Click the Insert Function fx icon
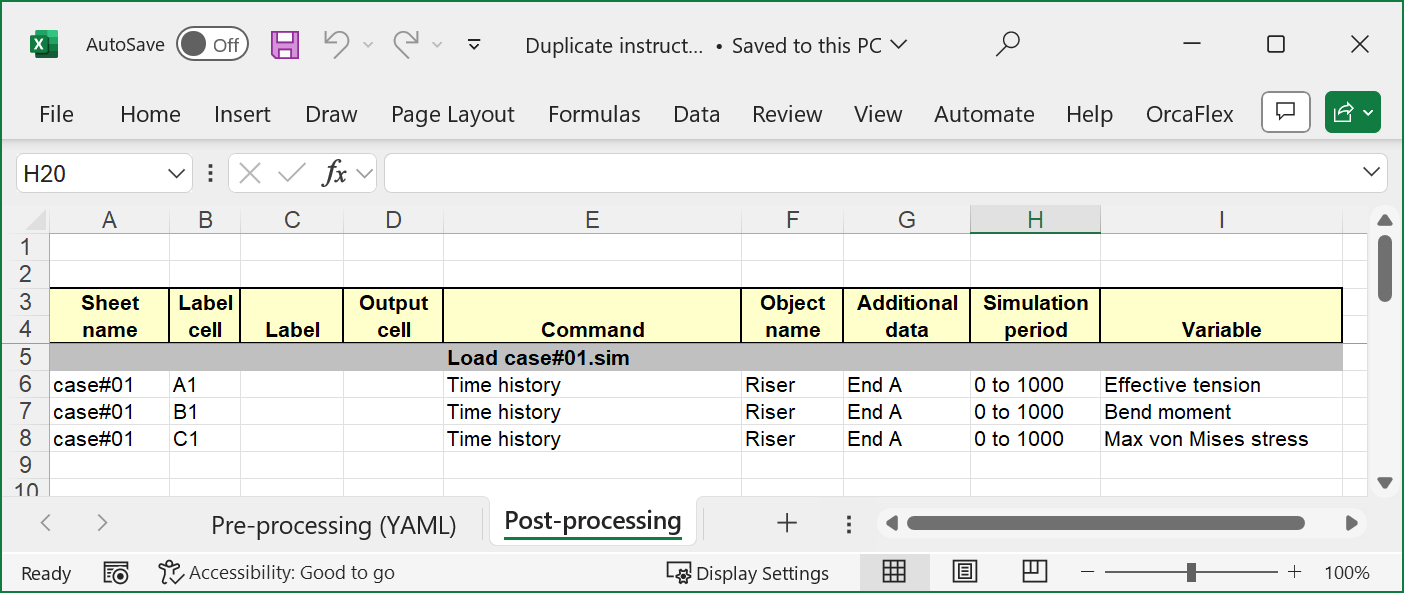The height and width of the screenshot is (593, 1404). pyautogui.click(x=334, y=174)
